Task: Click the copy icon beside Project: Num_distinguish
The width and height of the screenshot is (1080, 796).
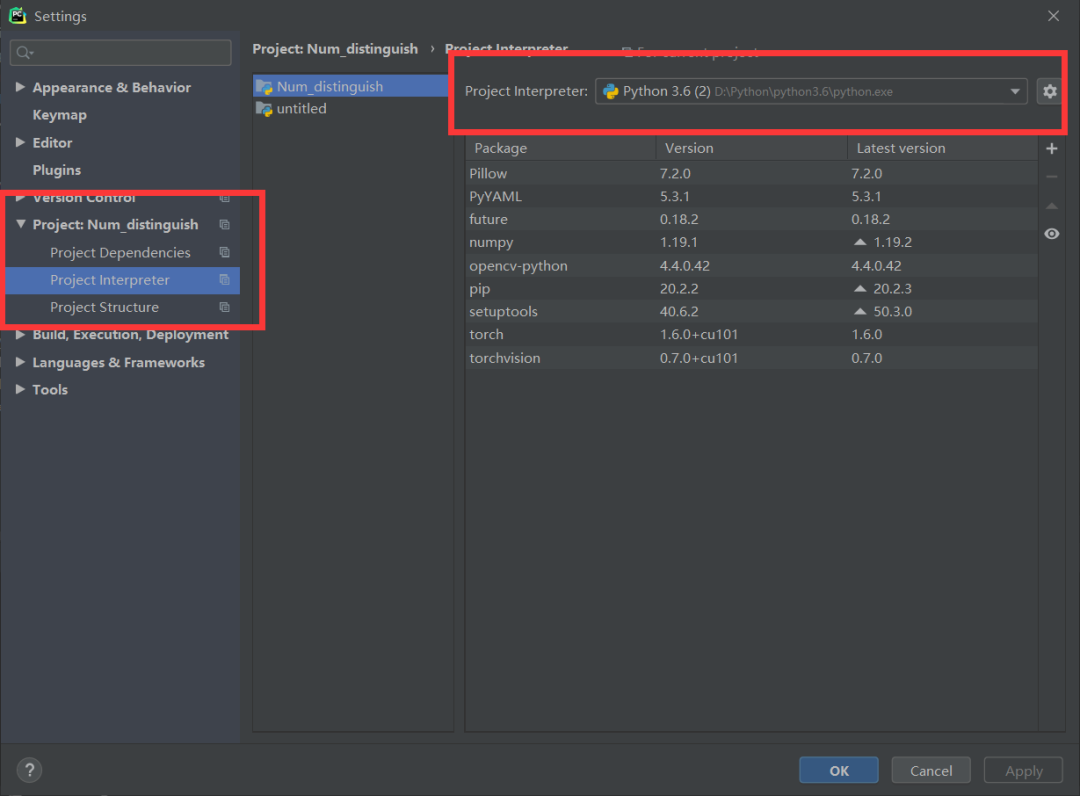Action: click(225, 224)
